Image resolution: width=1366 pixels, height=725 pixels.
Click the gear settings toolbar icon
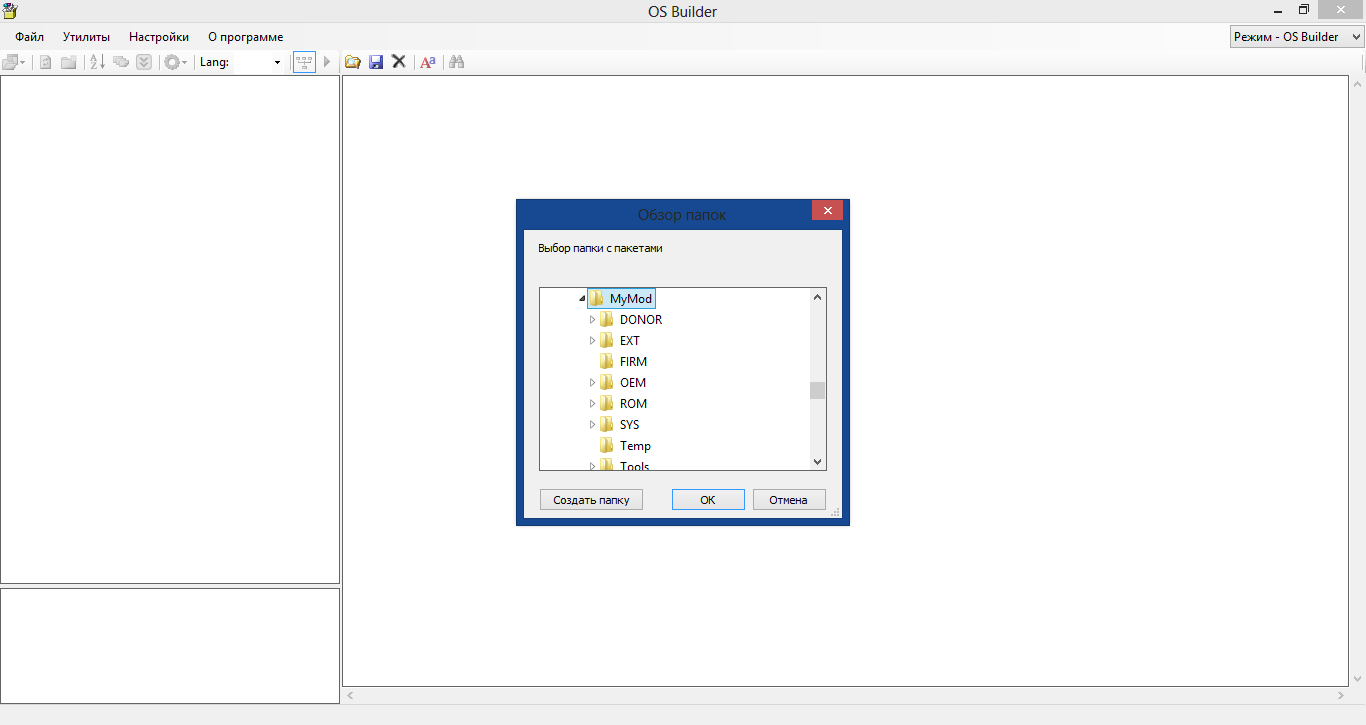tap(171, 62)
